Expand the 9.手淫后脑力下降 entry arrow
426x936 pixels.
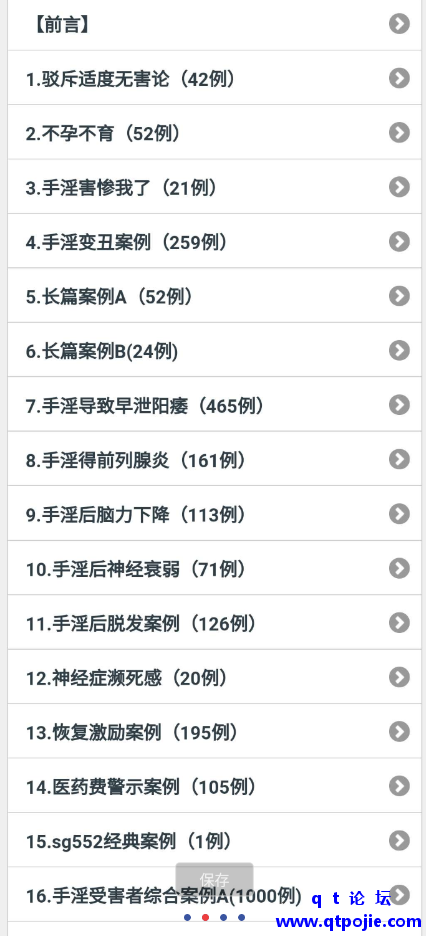[399, 514]
